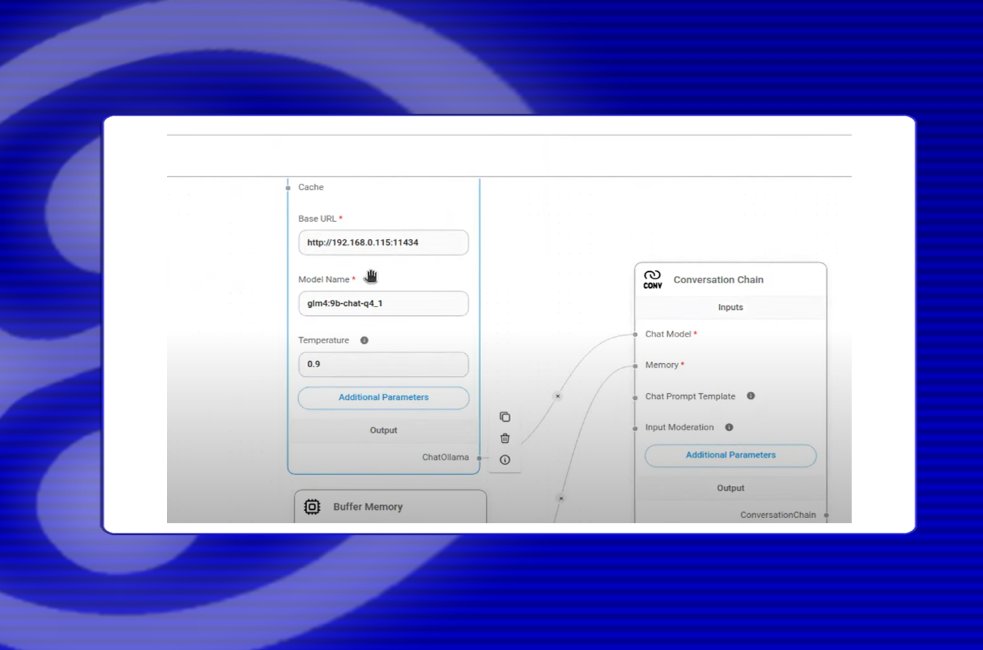Click the Chat Model input anchor
Image resolution: width=983 pixels, height=650 pixels.
pos(636,335)
